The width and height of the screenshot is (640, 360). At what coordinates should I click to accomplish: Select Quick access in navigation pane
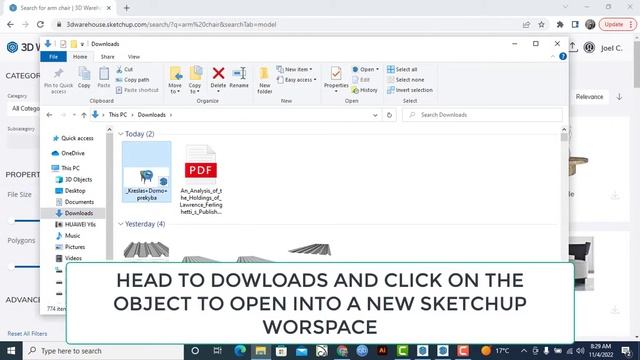73,138
